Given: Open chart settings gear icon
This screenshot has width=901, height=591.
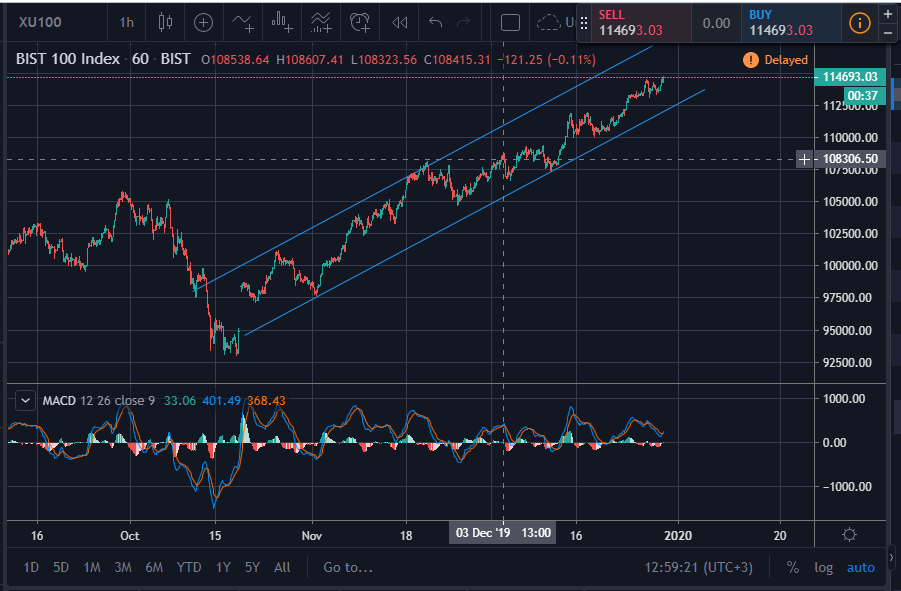Looking at the screenshot, I should pyautogui.click(x=849, y=535).
